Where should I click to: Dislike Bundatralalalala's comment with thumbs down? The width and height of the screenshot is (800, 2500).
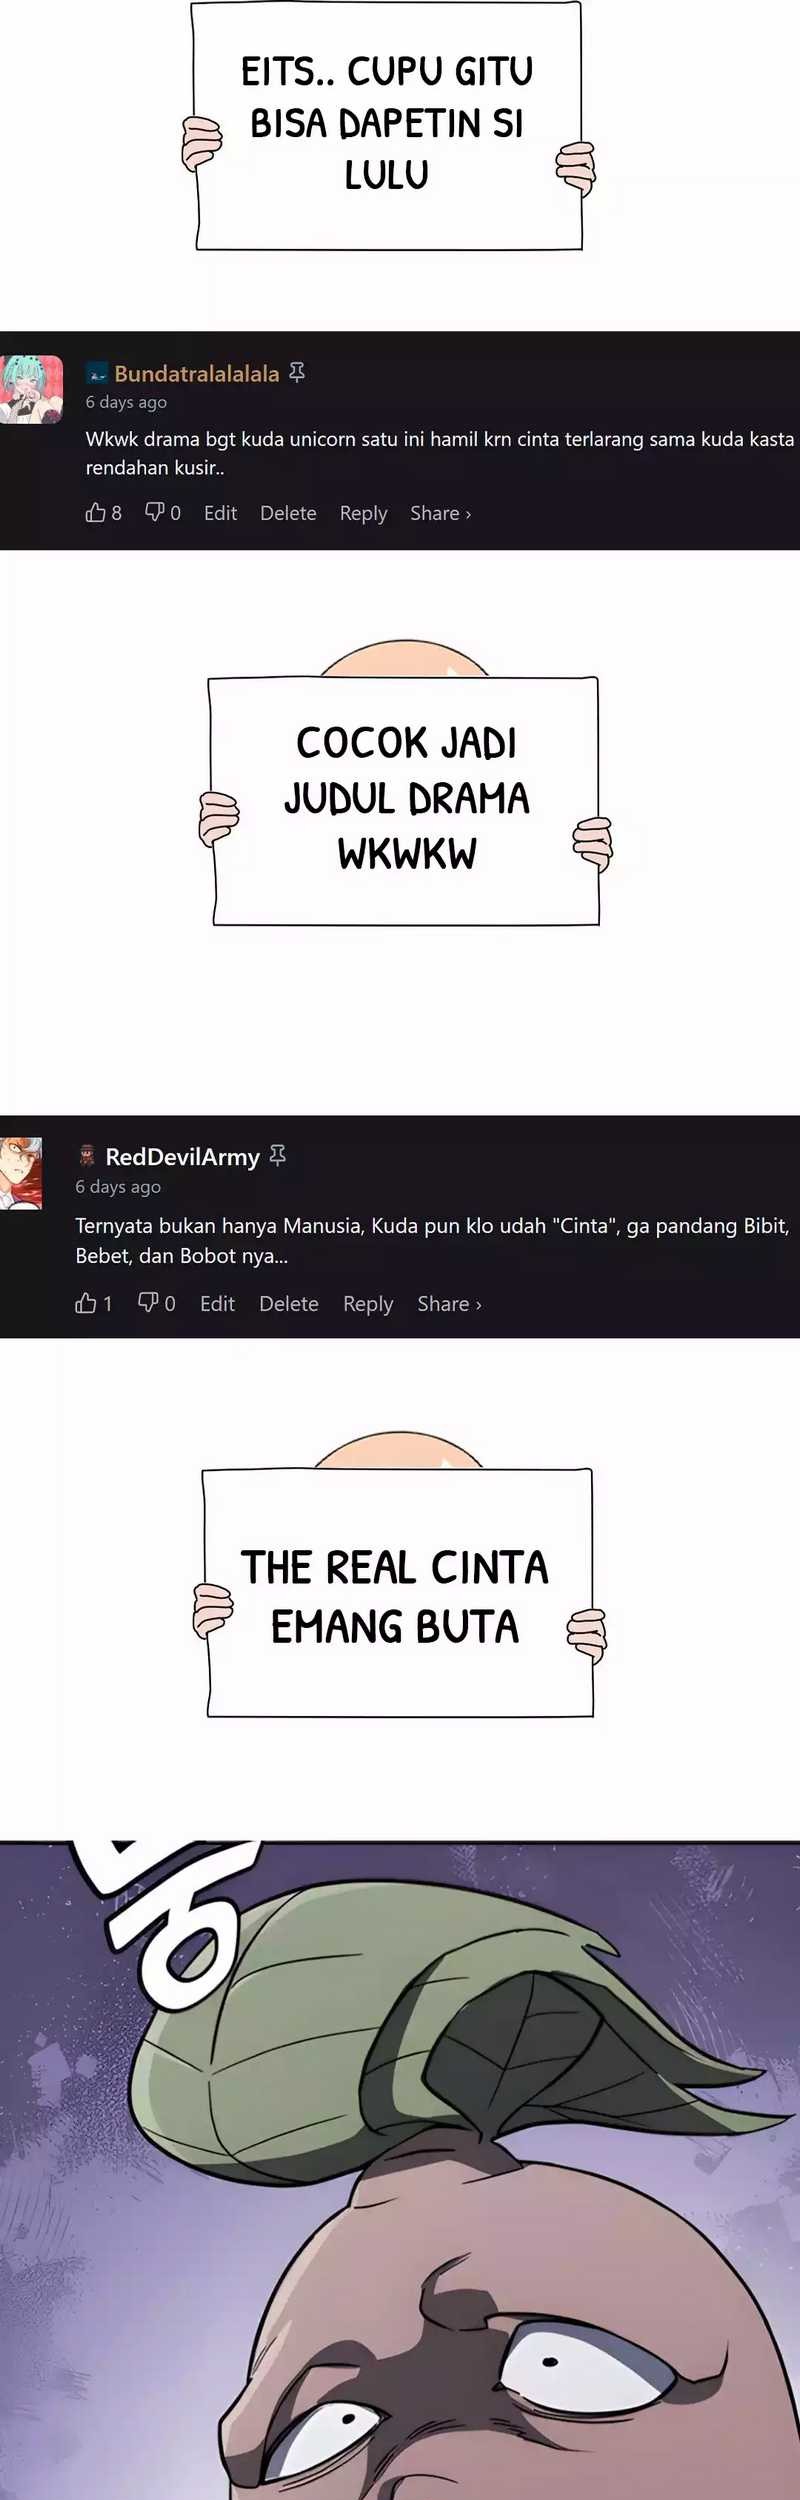pyautogui.click(x=155, y=513)
